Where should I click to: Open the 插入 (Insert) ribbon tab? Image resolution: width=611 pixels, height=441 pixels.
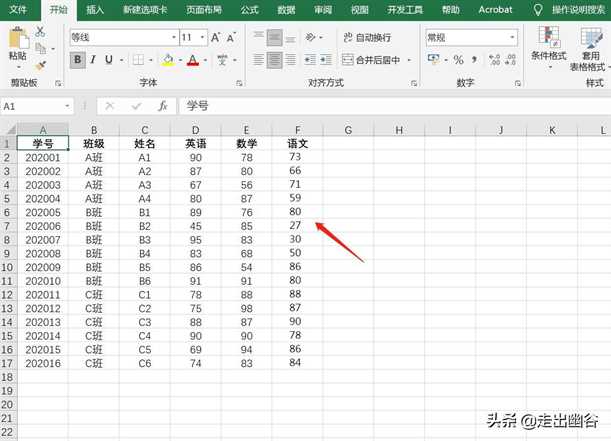(x=95, y=9)
